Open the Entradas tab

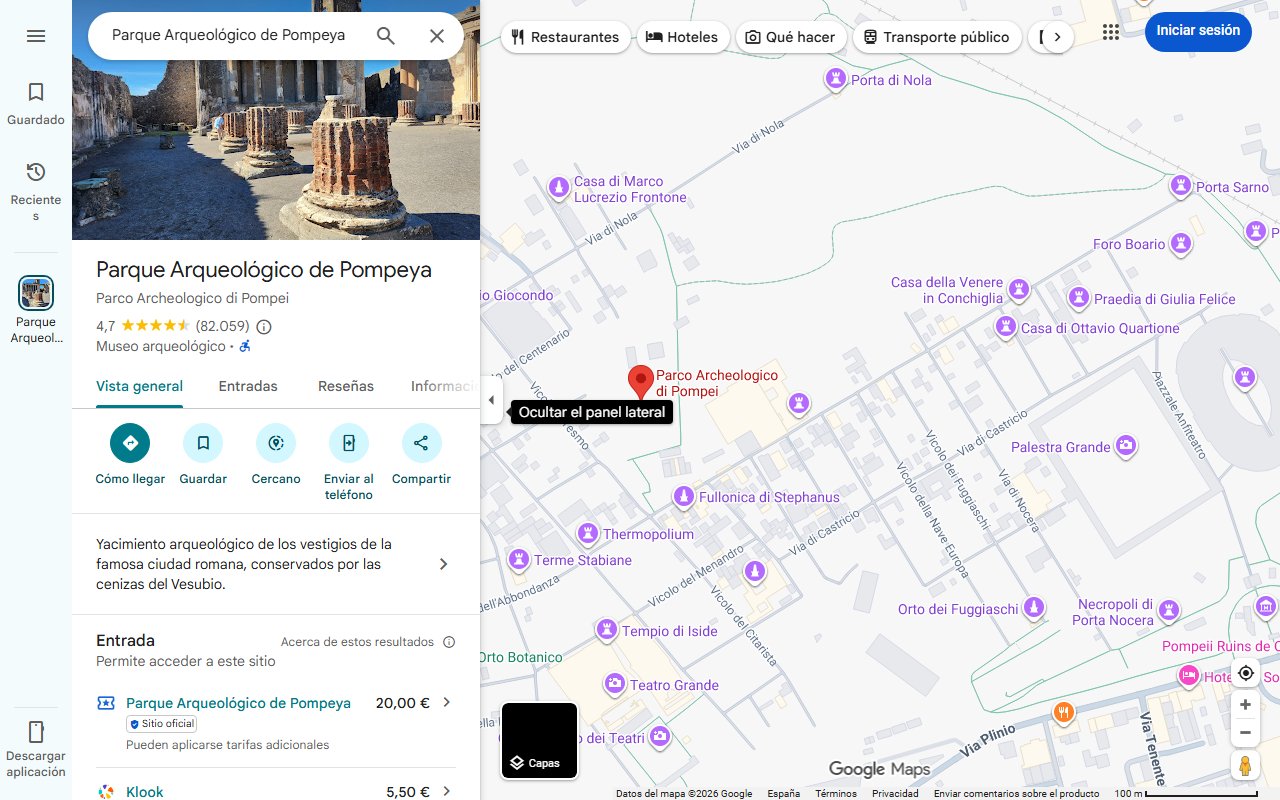(x=247, y=386)
